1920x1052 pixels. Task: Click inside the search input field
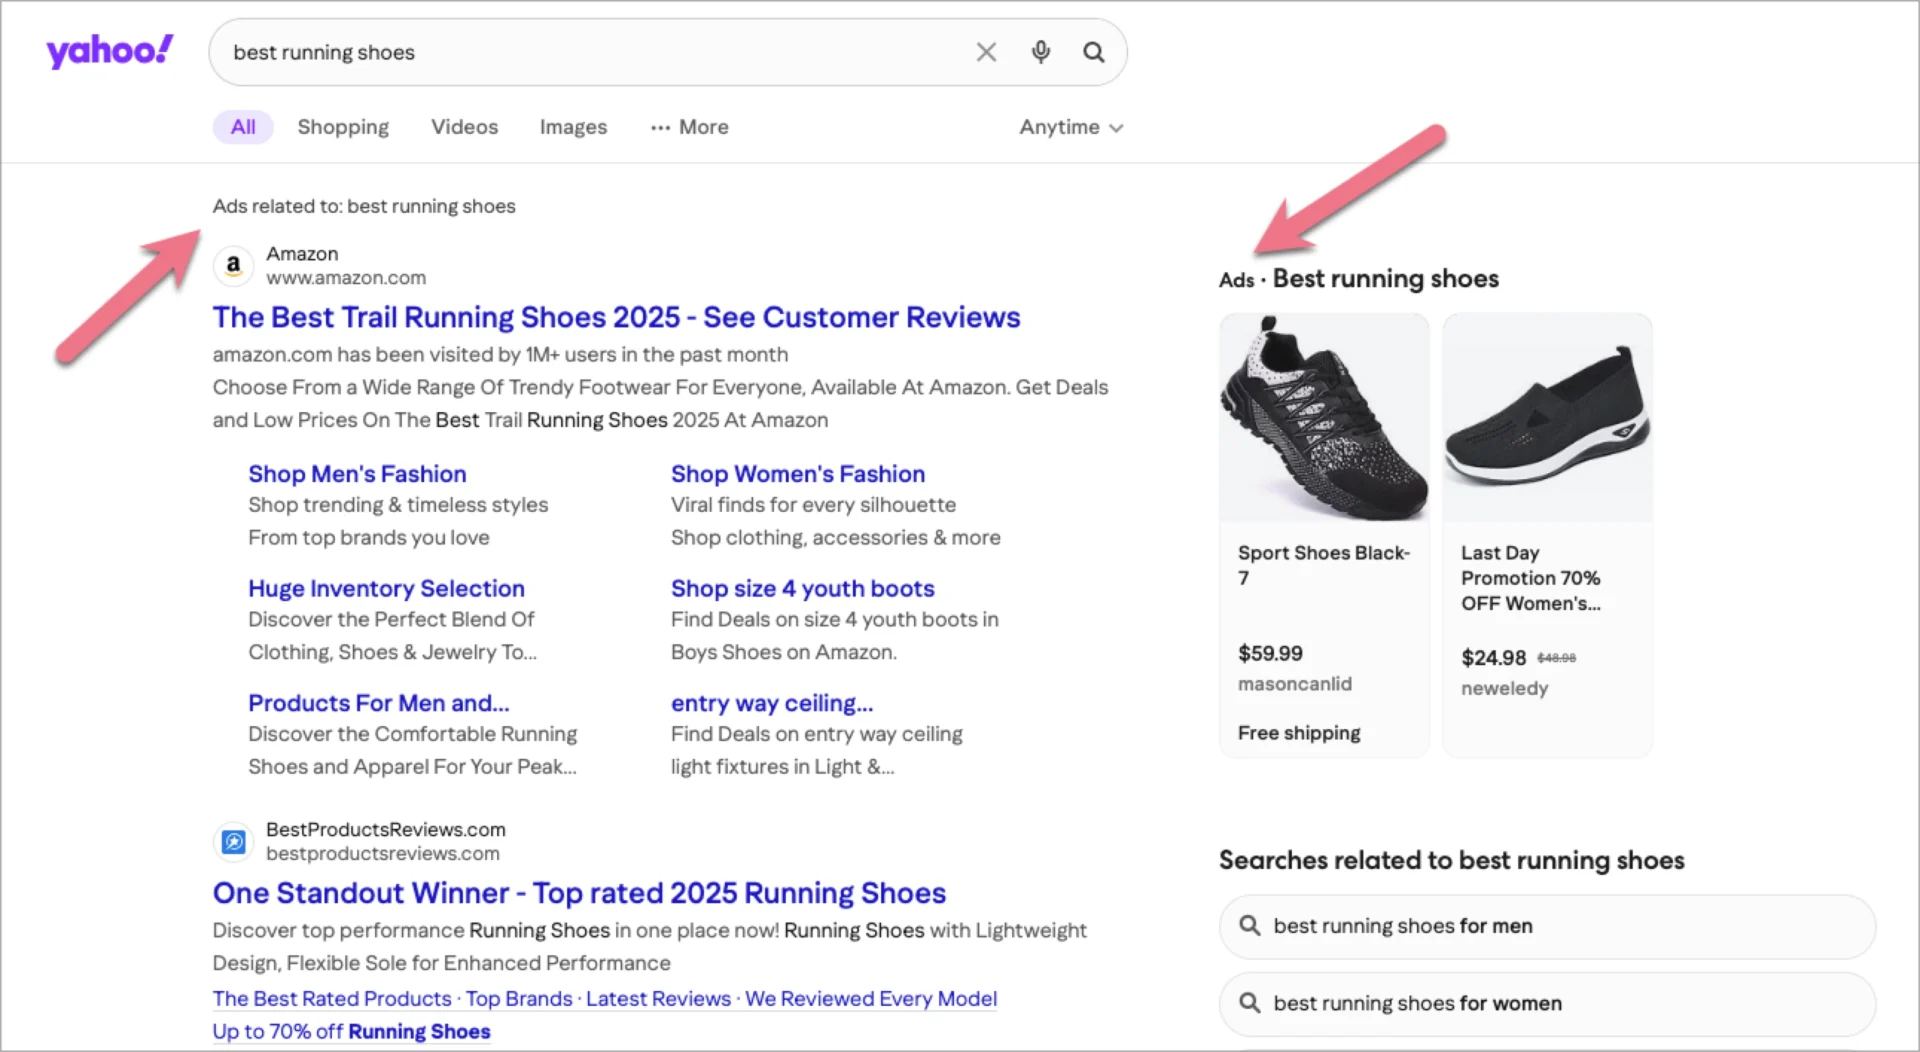click(600, 52)
